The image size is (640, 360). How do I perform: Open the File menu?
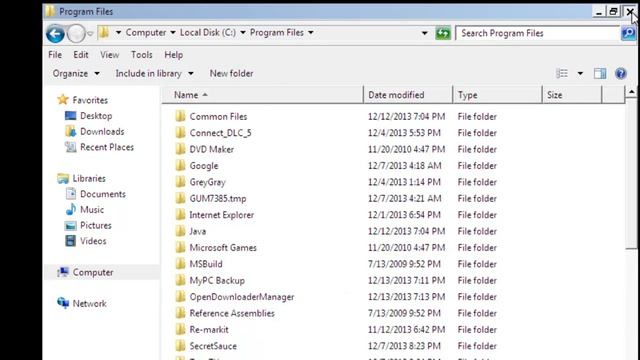[55, 55]
